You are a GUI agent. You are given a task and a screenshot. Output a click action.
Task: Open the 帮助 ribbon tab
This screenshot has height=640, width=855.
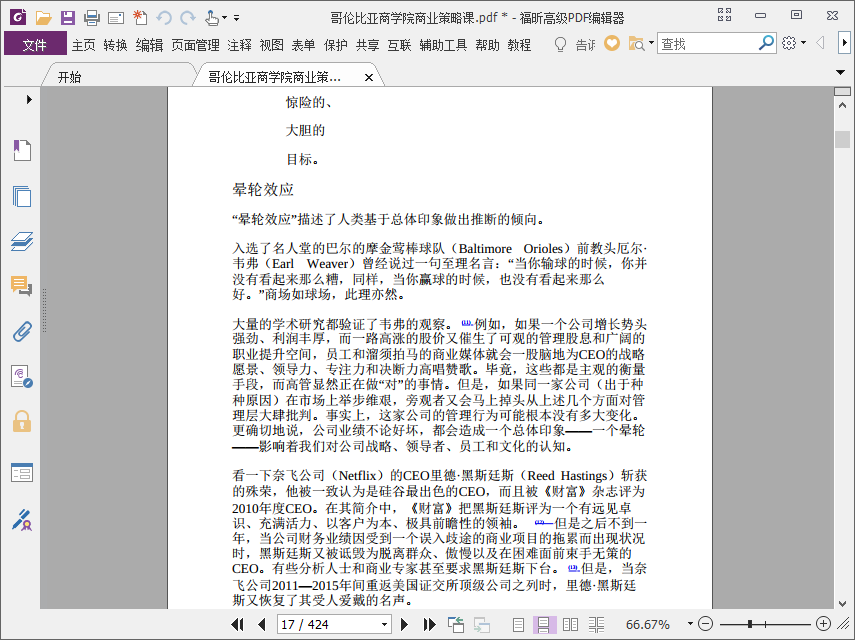487,45
